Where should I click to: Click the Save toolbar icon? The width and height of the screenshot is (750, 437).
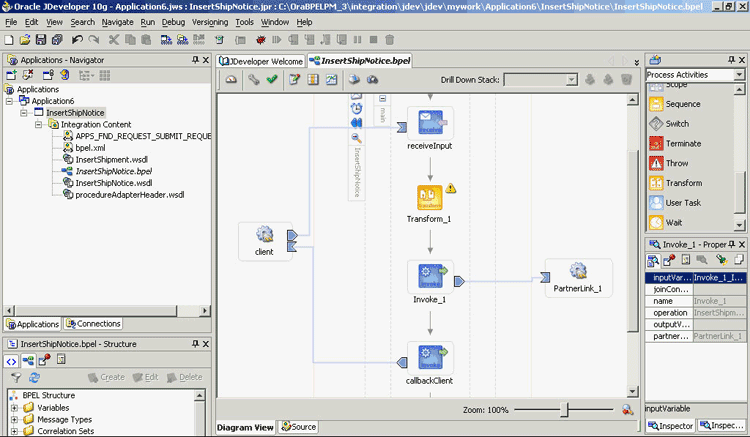point(41,40)
